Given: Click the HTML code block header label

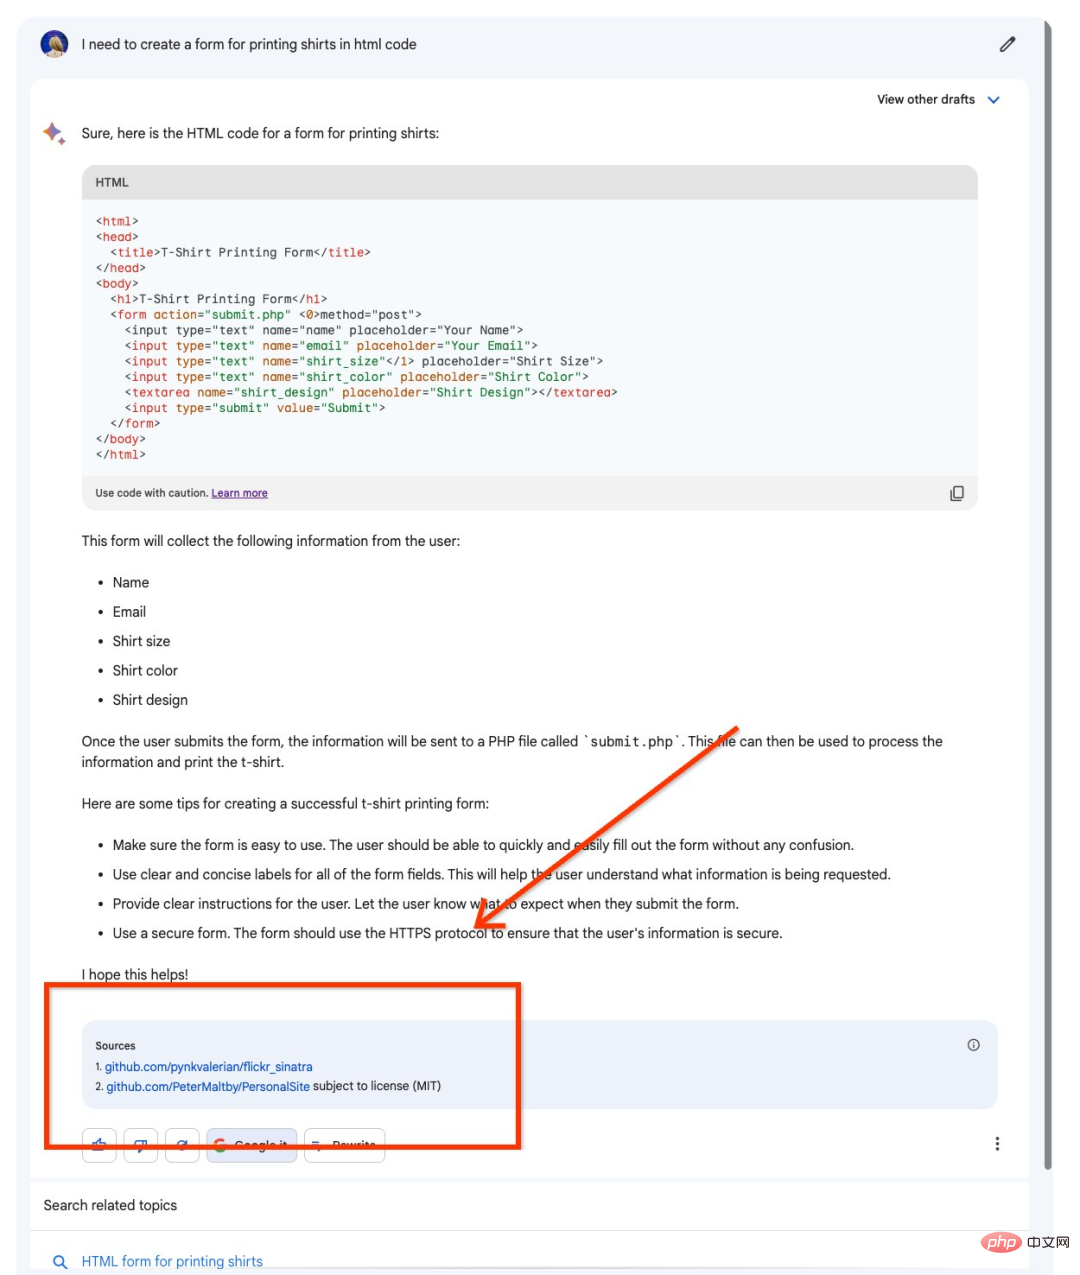Looking at the screenshot, I should [112, 182].
